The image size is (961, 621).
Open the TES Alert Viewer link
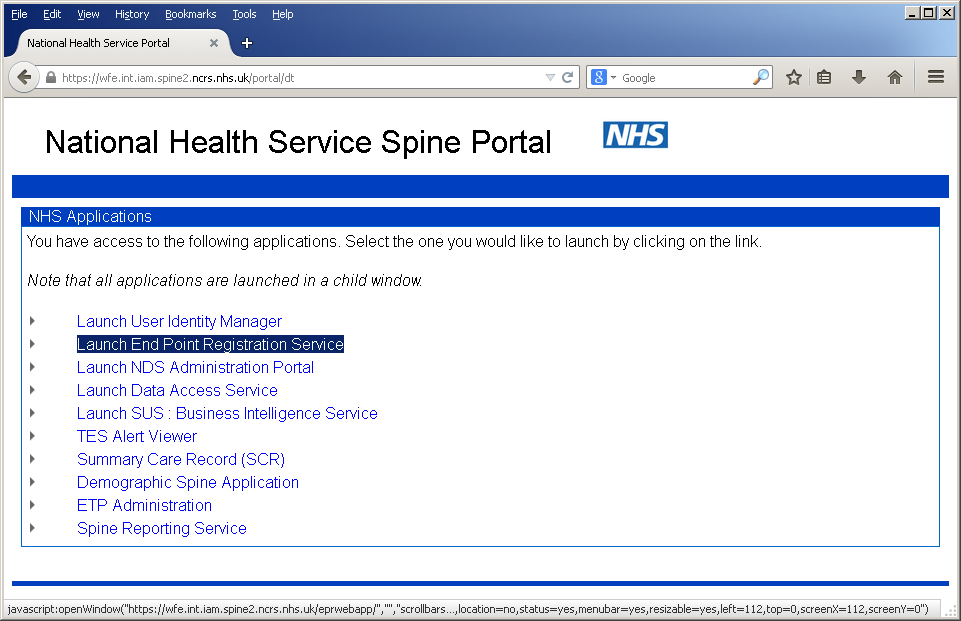coord(137,436)
